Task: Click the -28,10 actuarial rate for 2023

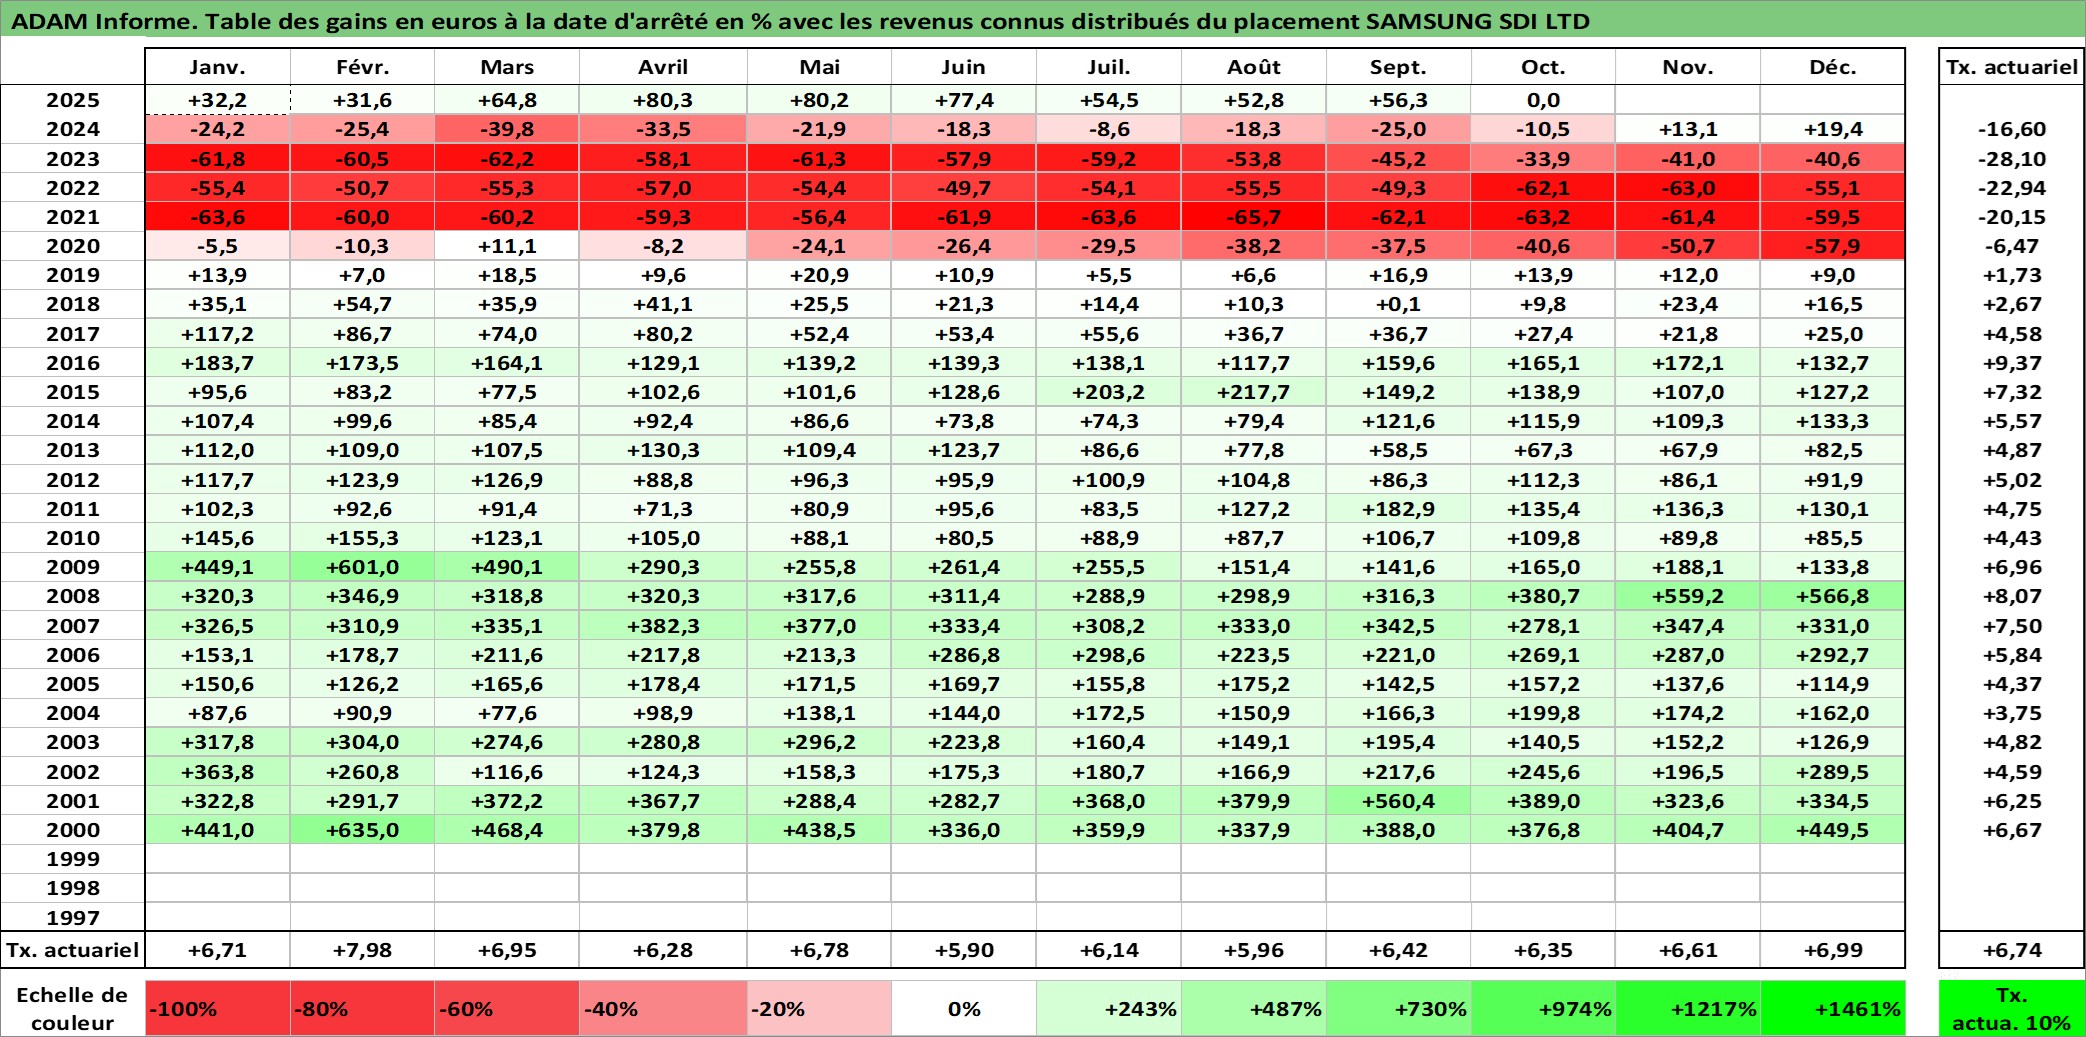Action: (x=2012, y=159)
